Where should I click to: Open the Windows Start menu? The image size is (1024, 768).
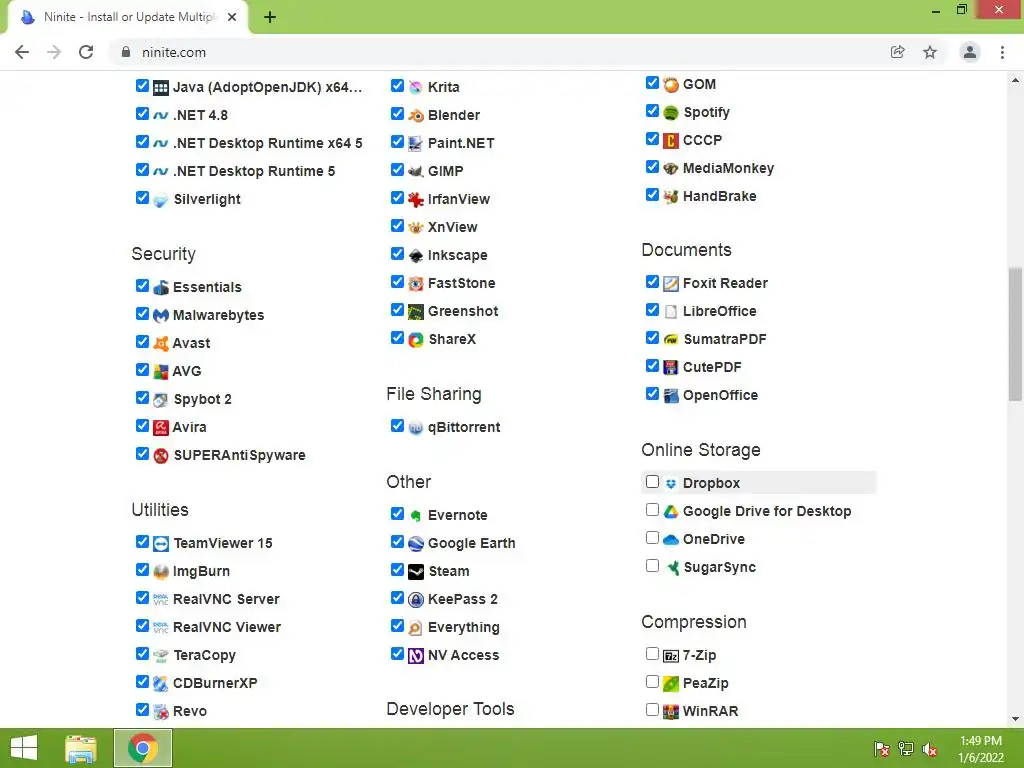[x=24, y=748]
